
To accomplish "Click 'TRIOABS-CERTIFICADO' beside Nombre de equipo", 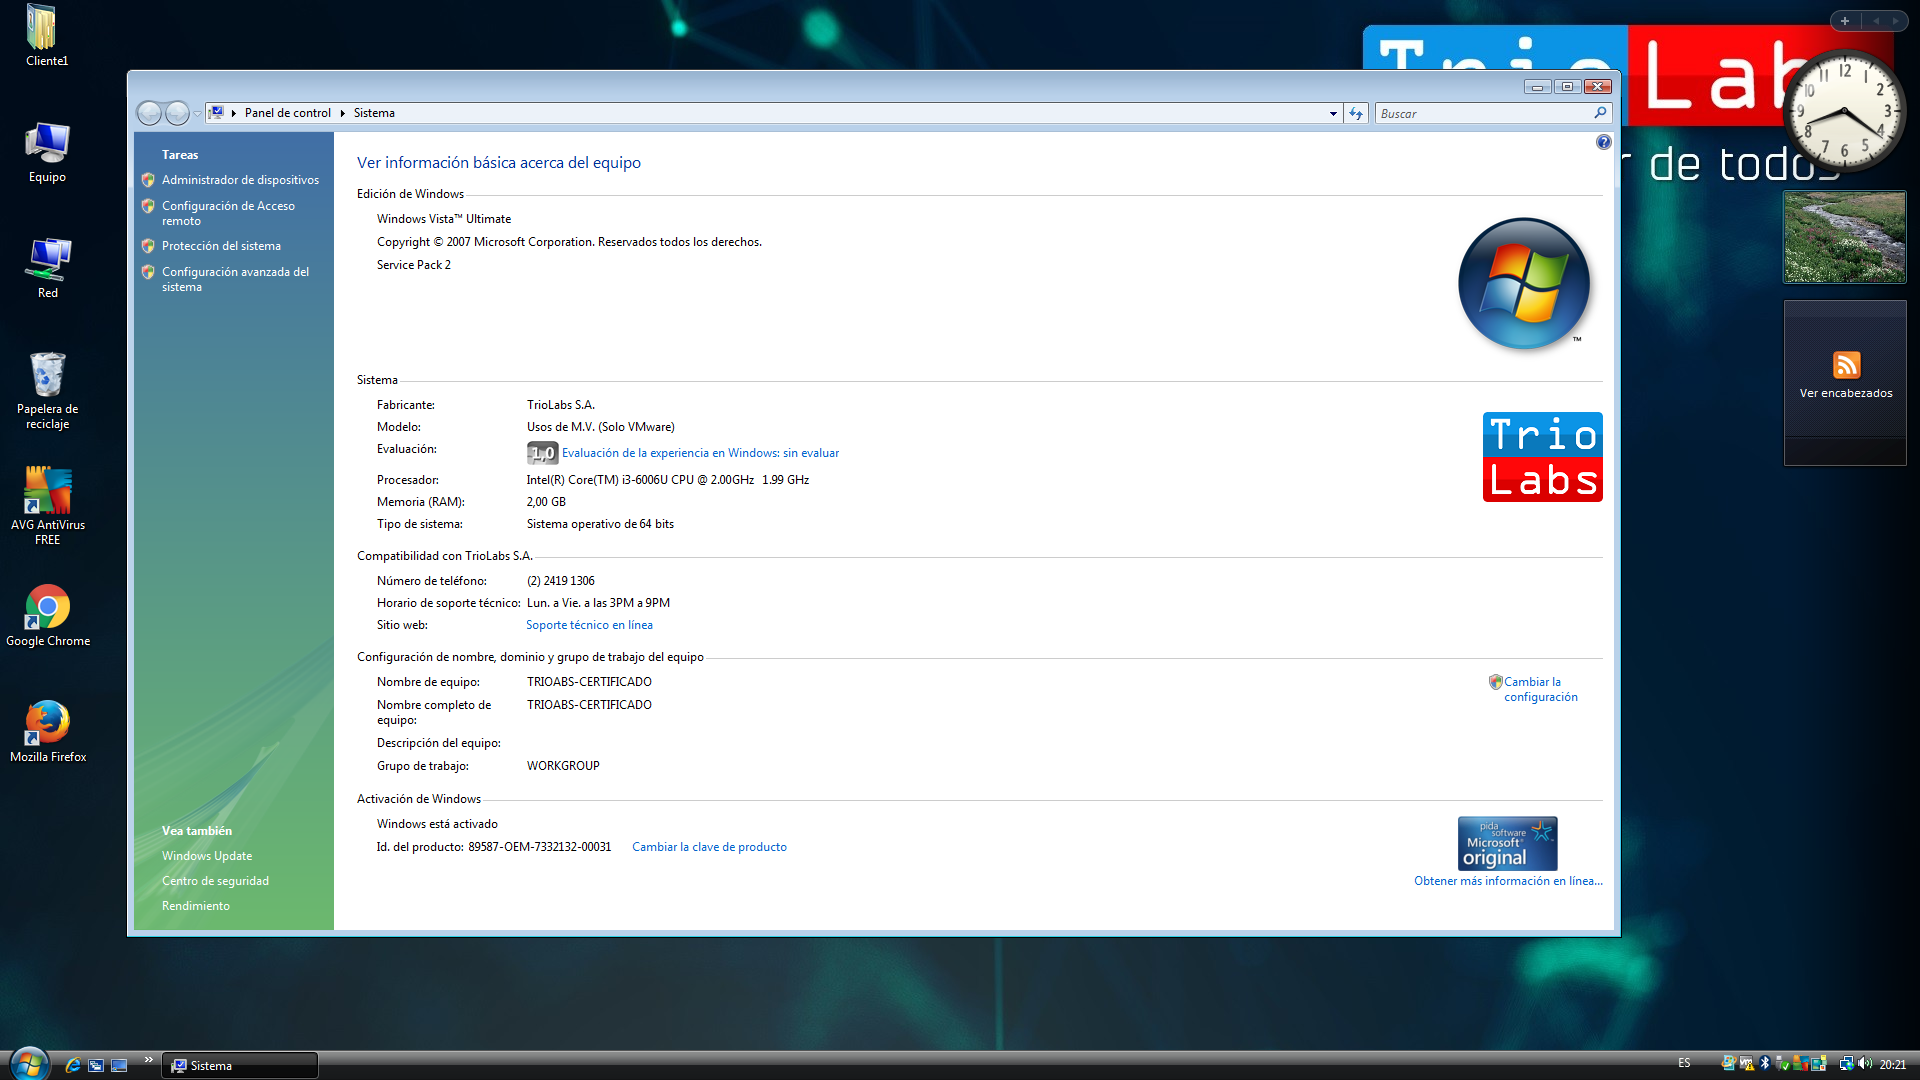I will click(x=589, y=682).
